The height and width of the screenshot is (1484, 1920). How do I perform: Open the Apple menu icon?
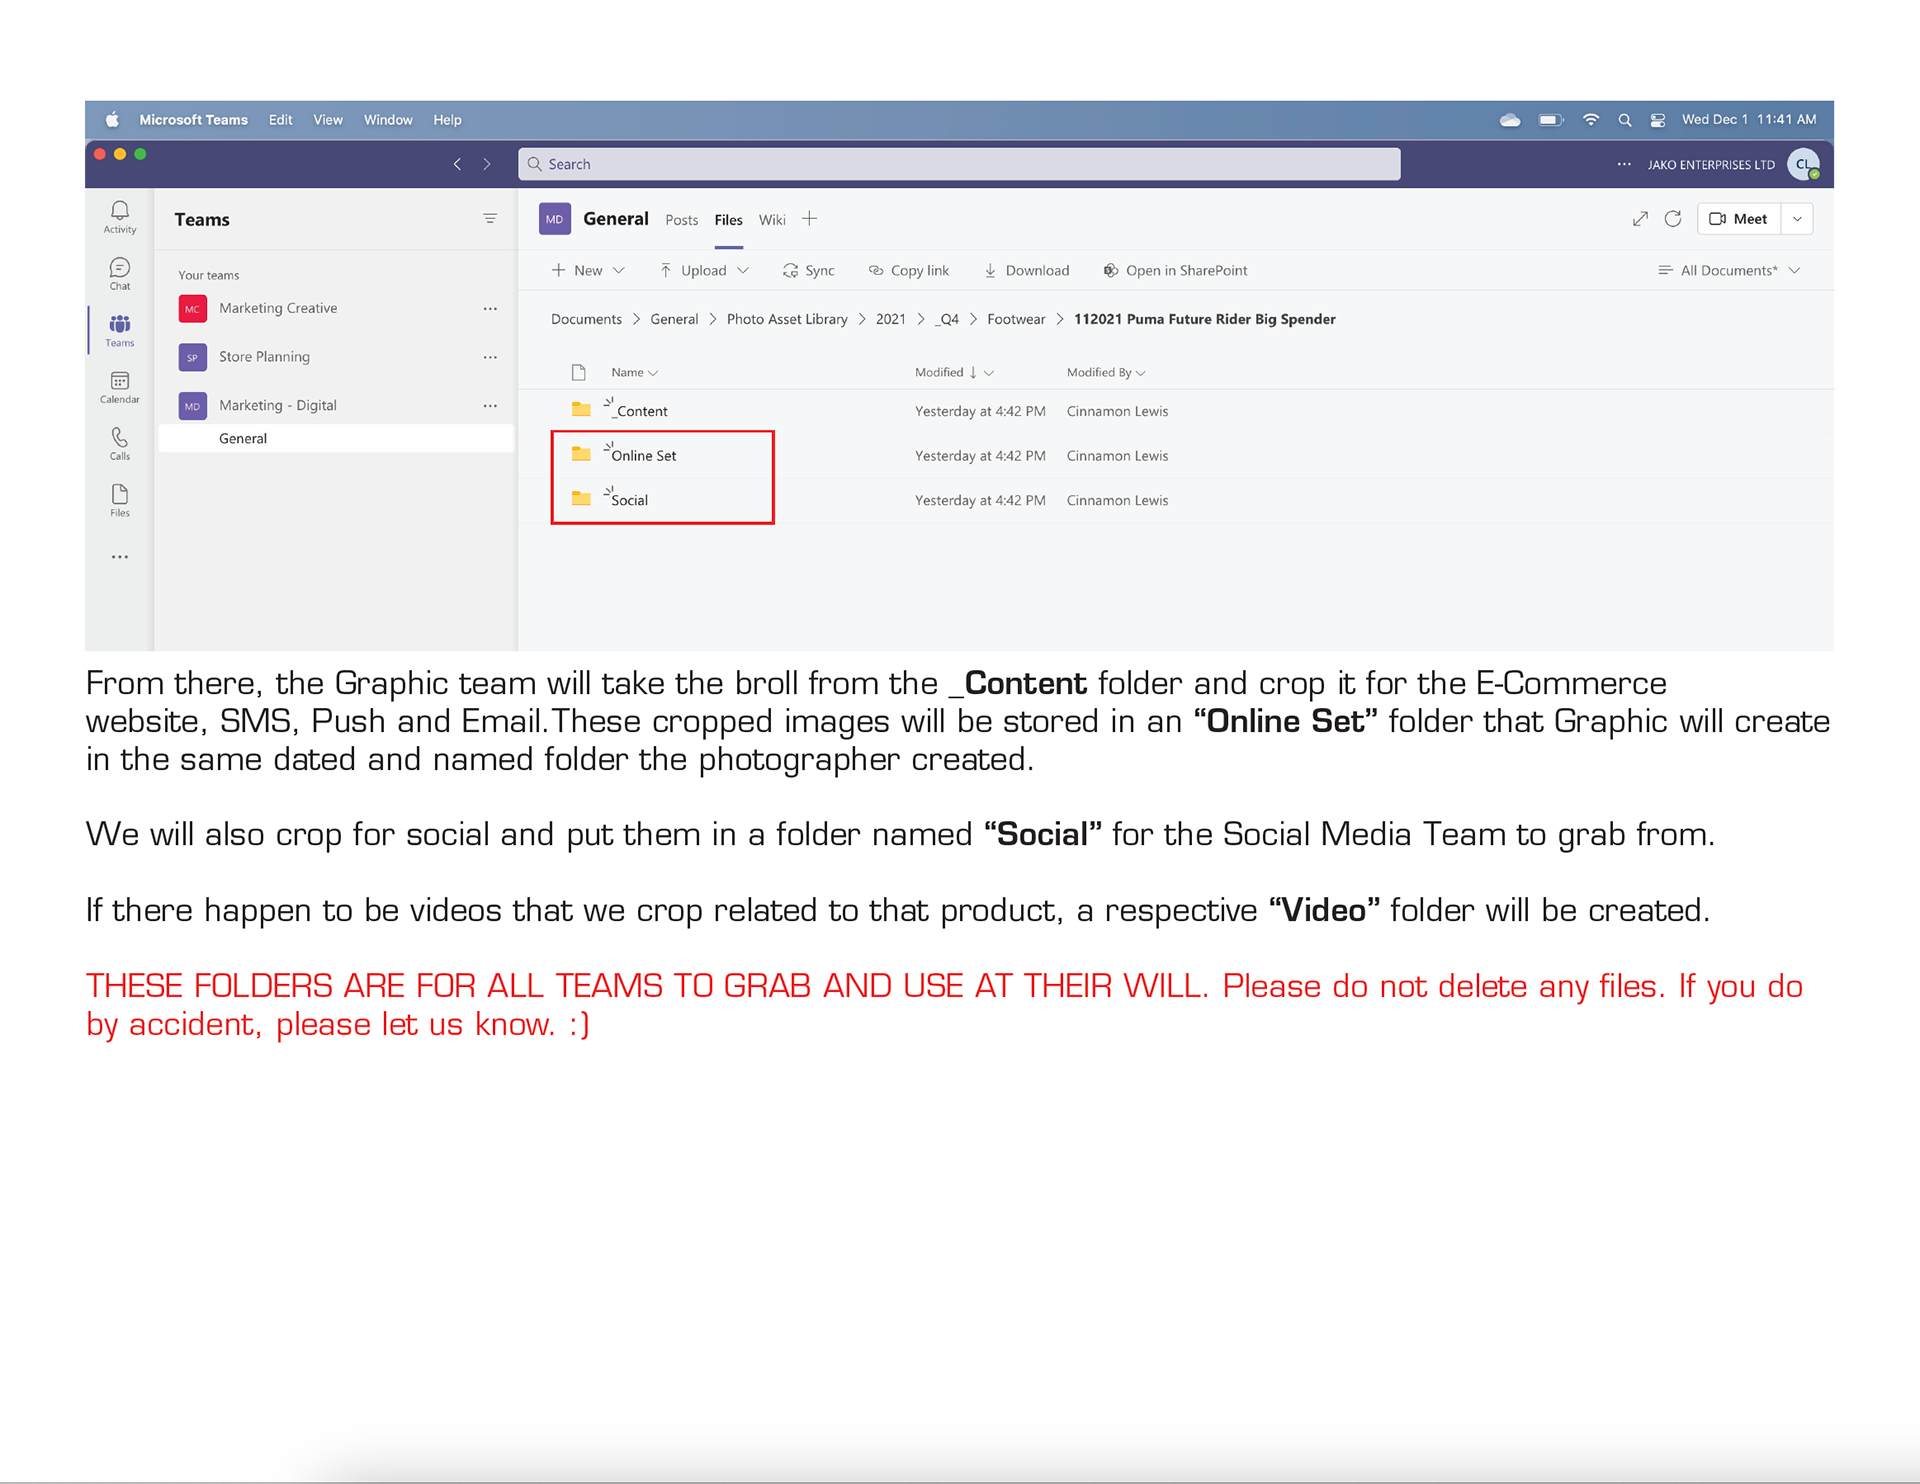(x=112, y=120)
